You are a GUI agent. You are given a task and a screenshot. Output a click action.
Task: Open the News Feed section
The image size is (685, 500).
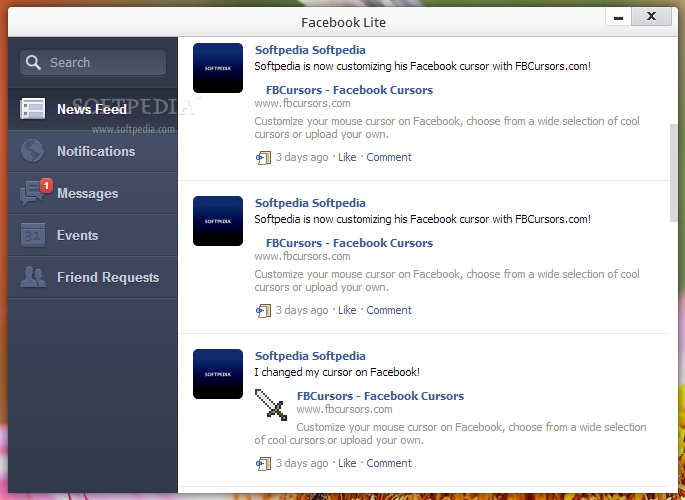point(93,109)
